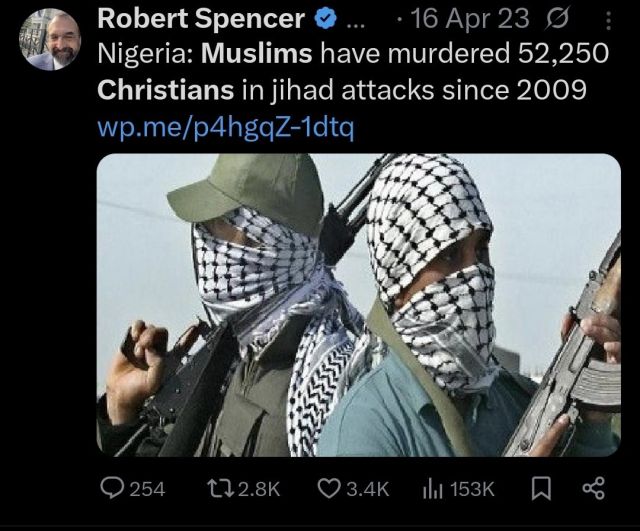The image size is (640, 531).
Task: Click the 3.4K likes count
Action: (367, 489)
